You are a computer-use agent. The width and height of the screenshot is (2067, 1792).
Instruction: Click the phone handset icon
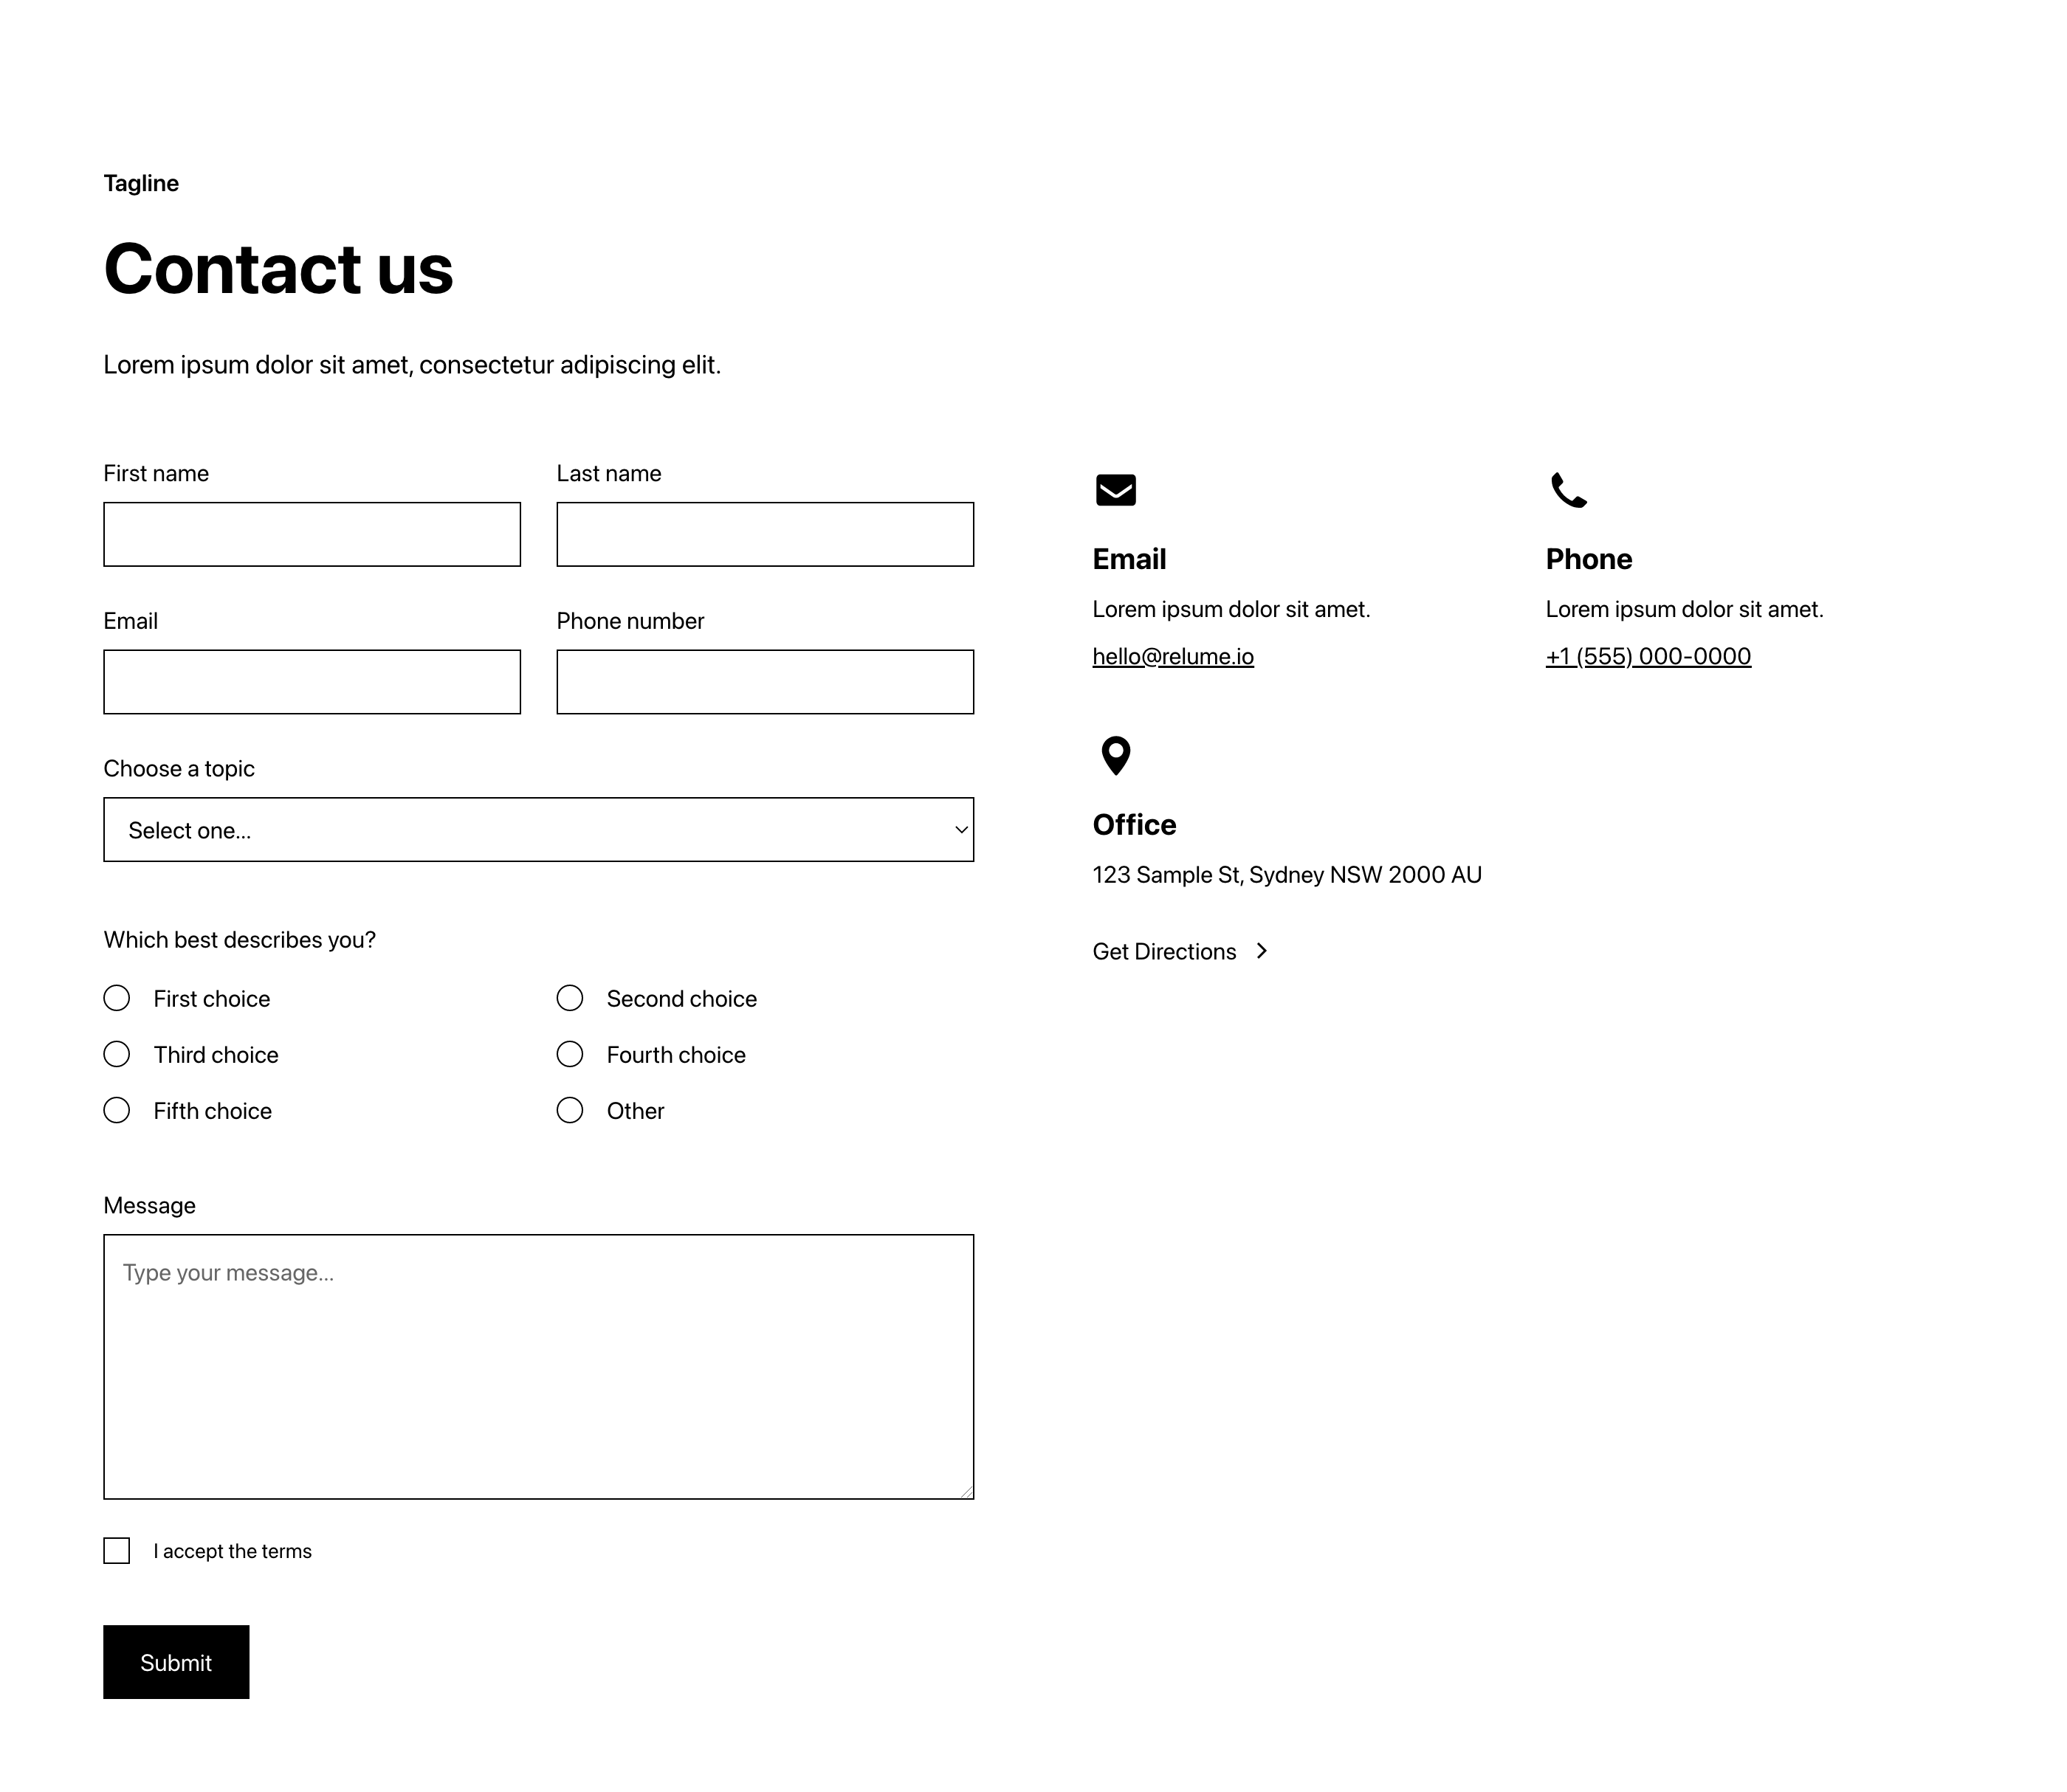point(1569,490)
